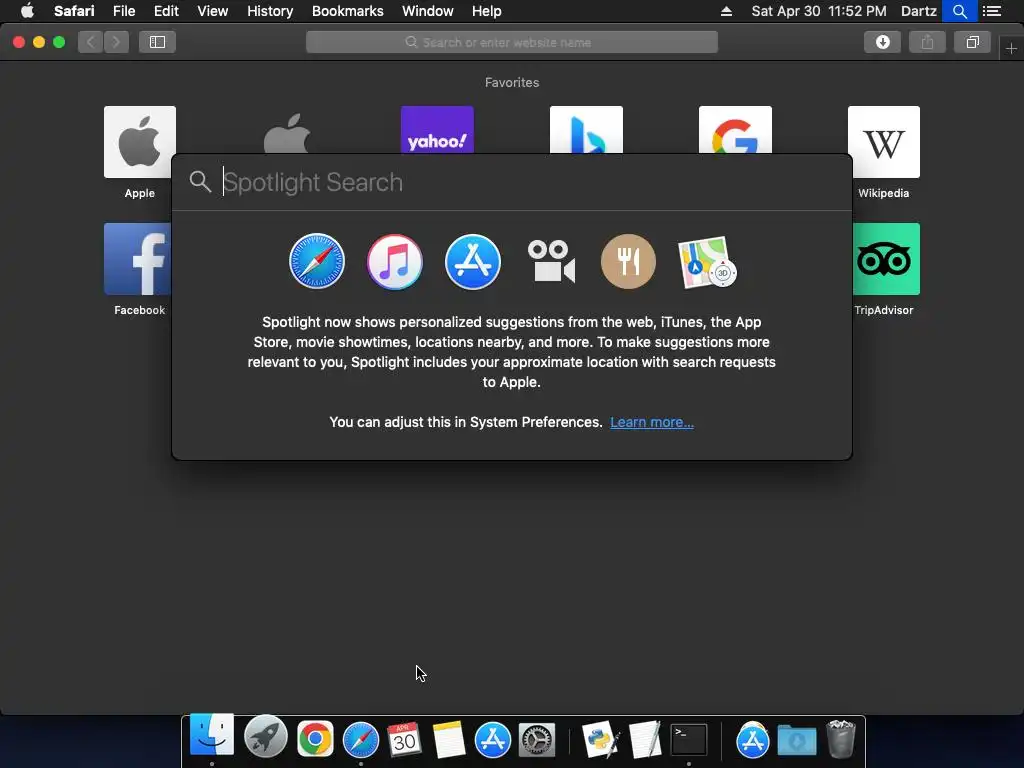Open Launchpad rocket in the Dock

pyautogui.click(x=265, y=737)
